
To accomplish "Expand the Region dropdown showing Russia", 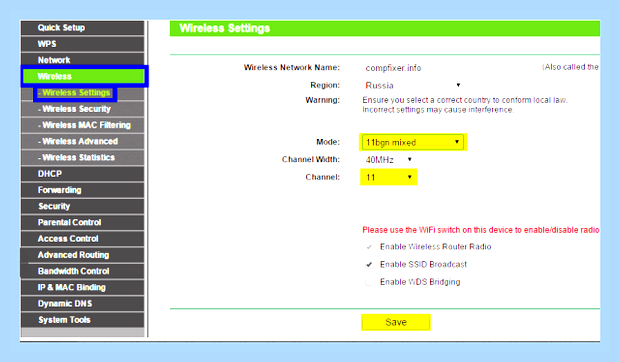I will pos(412,85).
